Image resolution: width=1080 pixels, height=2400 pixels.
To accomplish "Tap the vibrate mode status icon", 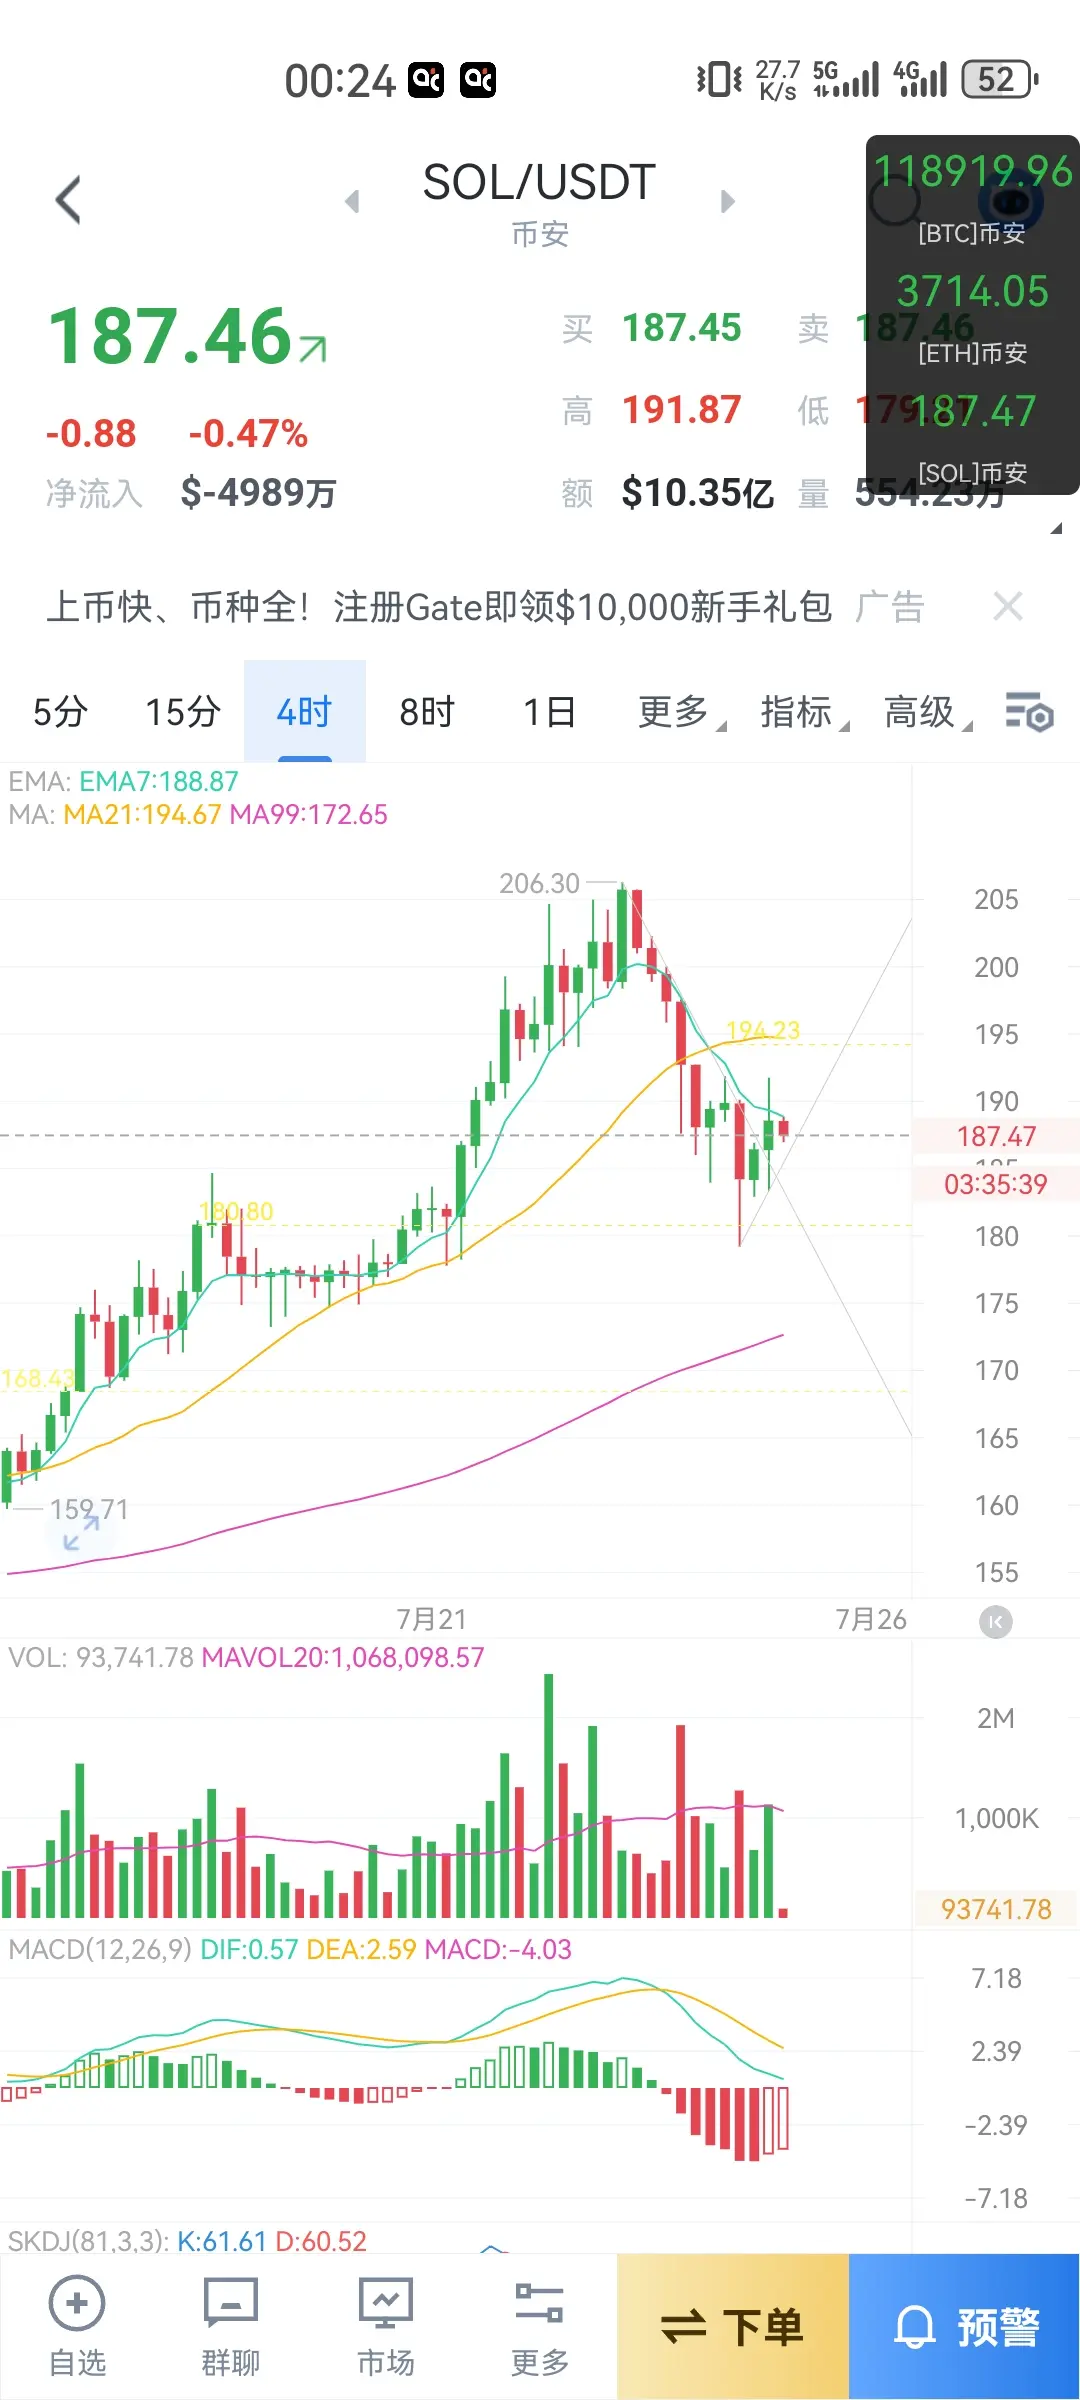I will click(x=719, y=79).
